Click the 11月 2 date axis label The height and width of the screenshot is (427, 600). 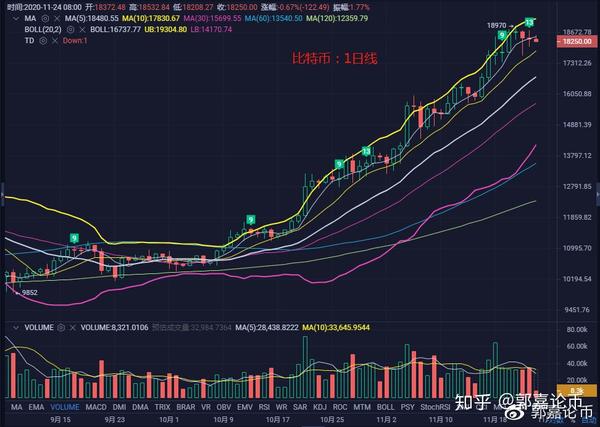[386, 420]
